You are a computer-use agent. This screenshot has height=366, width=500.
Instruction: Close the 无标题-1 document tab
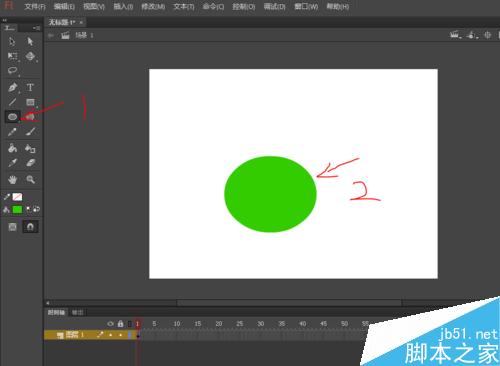[81, 23]
